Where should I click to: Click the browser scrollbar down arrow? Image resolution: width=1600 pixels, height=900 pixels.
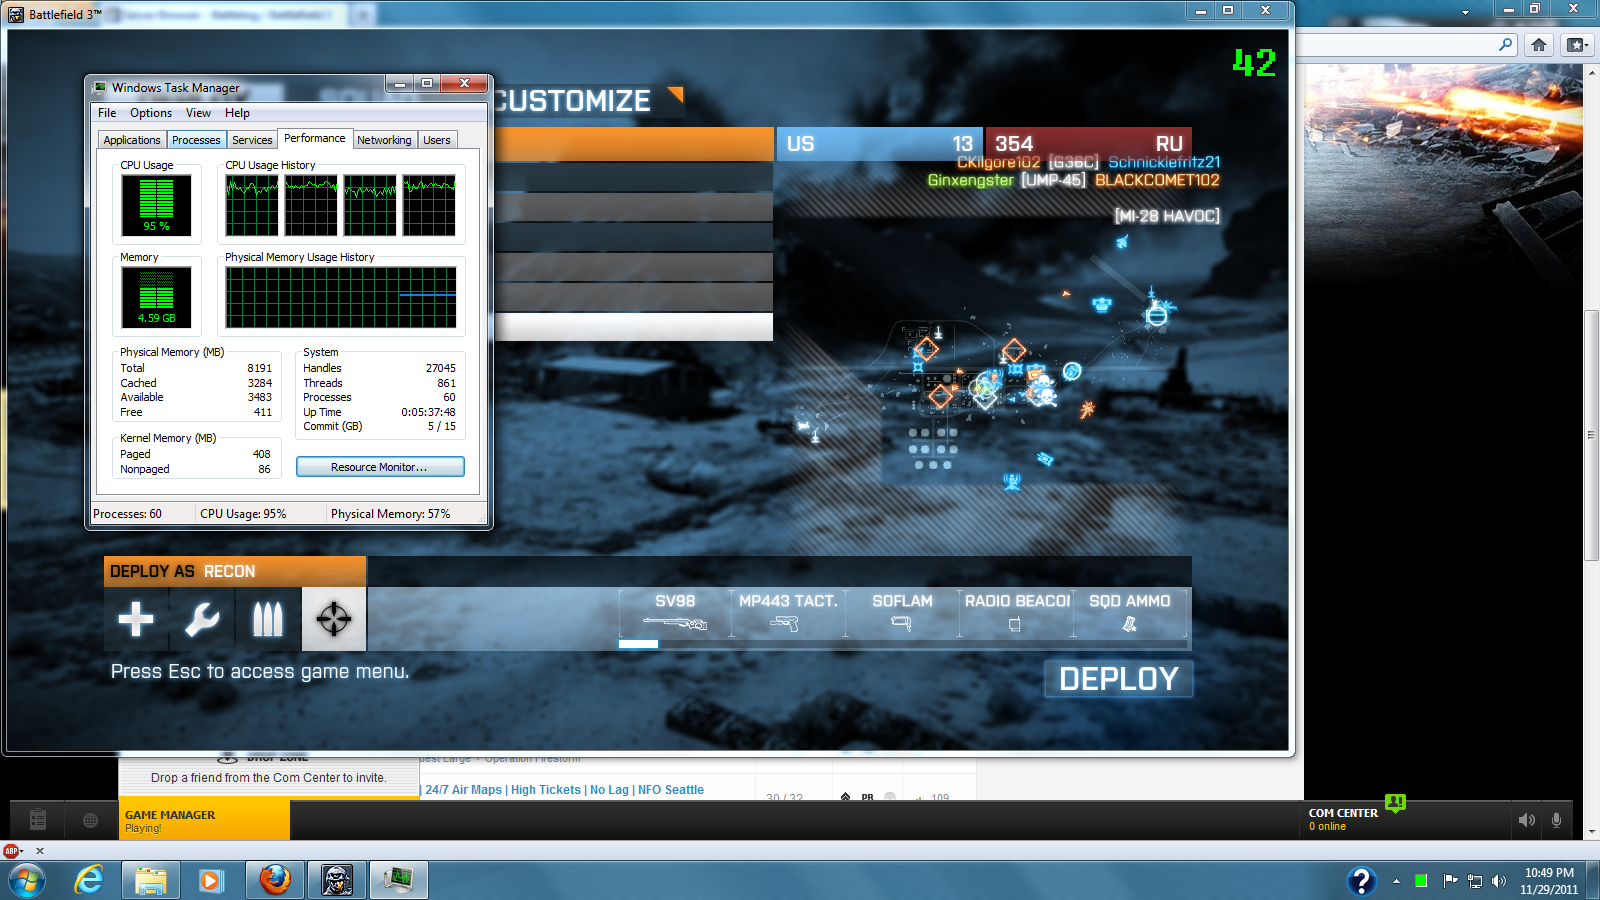coord(1591,831)
